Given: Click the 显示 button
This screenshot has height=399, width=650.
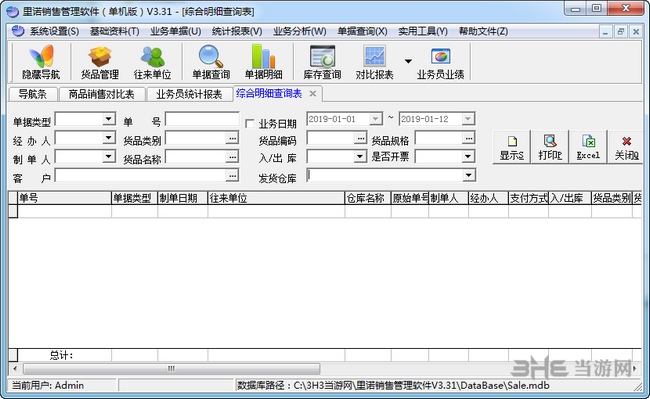Looking at the screenshot, I should [x=512, y=147].
